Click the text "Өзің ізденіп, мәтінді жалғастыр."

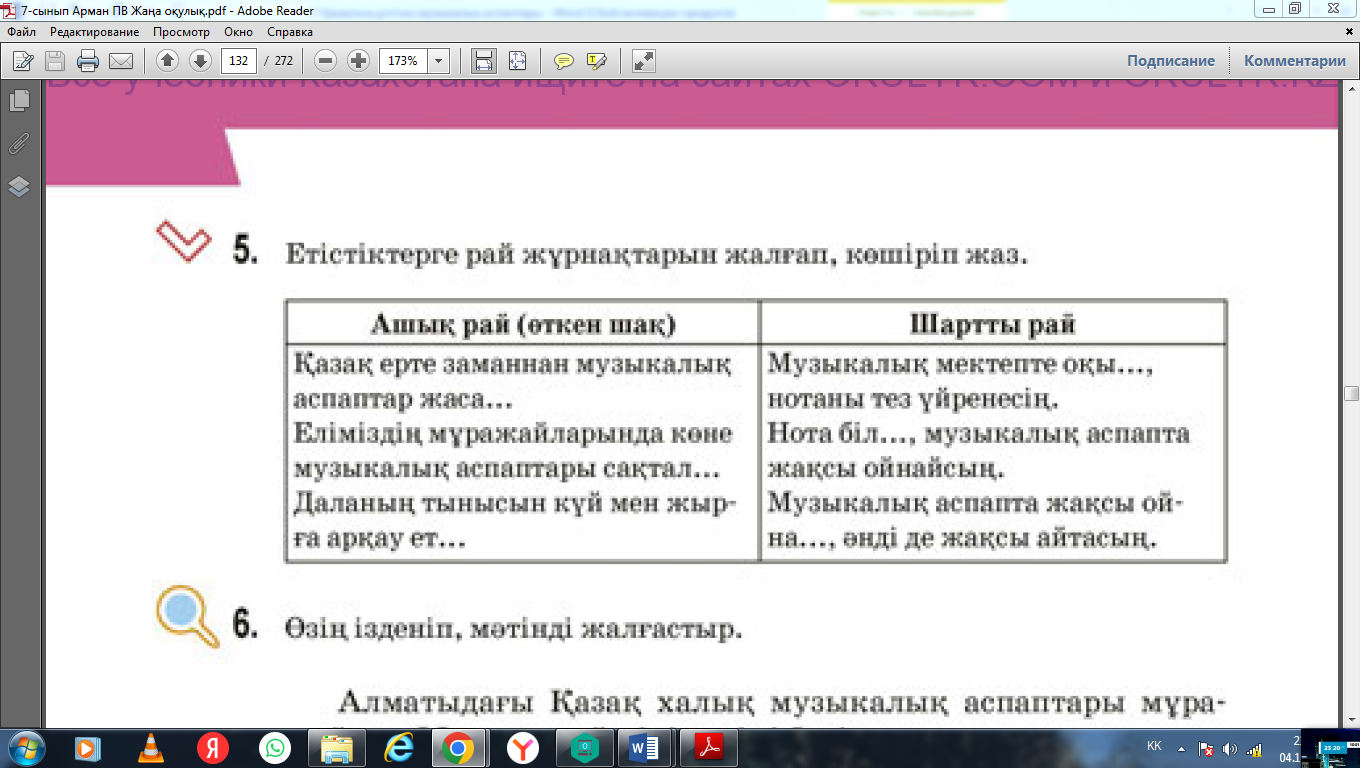click(514, 629)
